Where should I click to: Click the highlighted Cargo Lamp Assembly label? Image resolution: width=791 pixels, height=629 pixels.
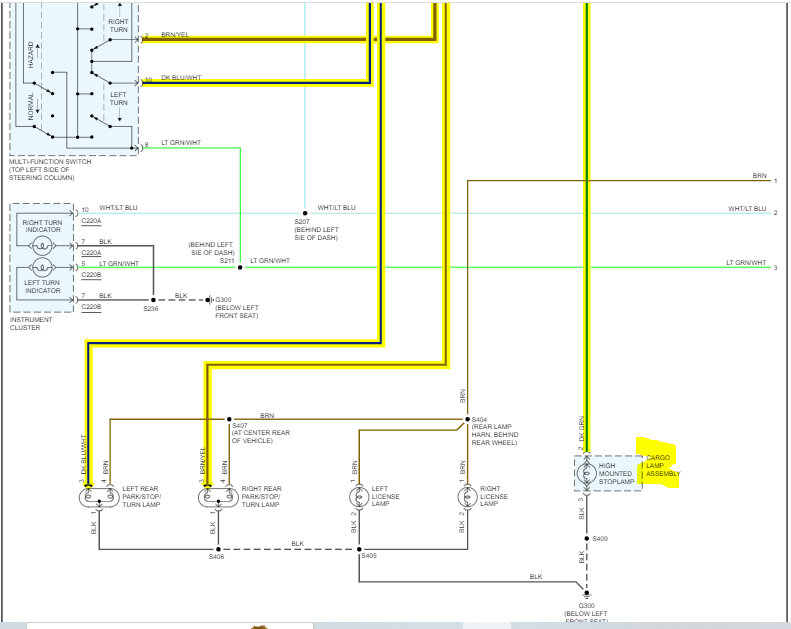pos(663,466)
